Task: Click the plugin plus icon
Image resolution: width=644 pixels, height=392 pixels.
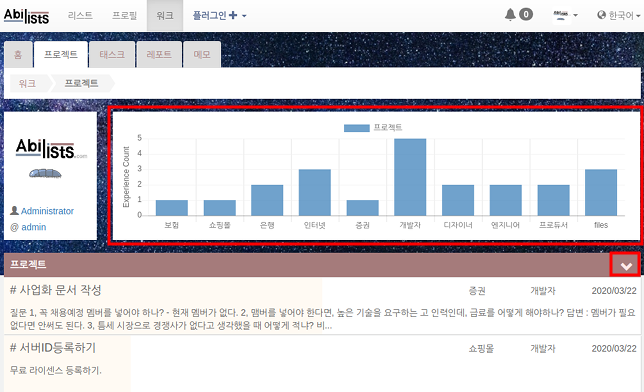Action: tap(233, 15)
